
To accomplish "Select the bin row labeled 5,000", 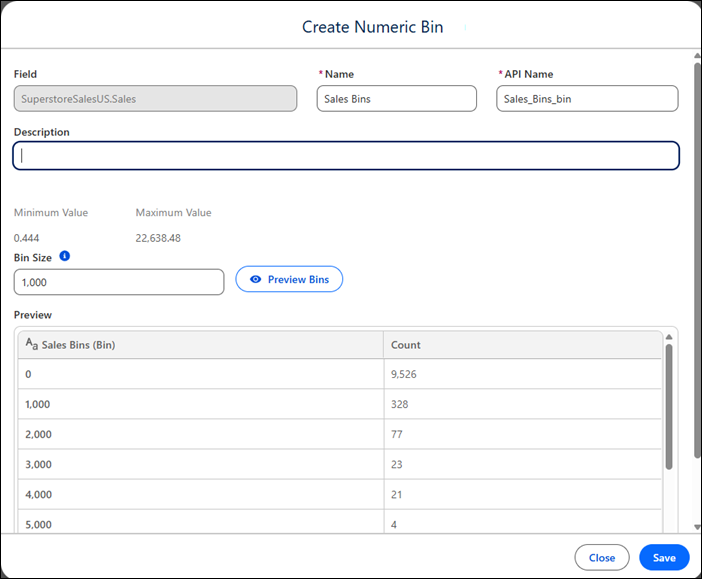I will (x=340, y=522).
